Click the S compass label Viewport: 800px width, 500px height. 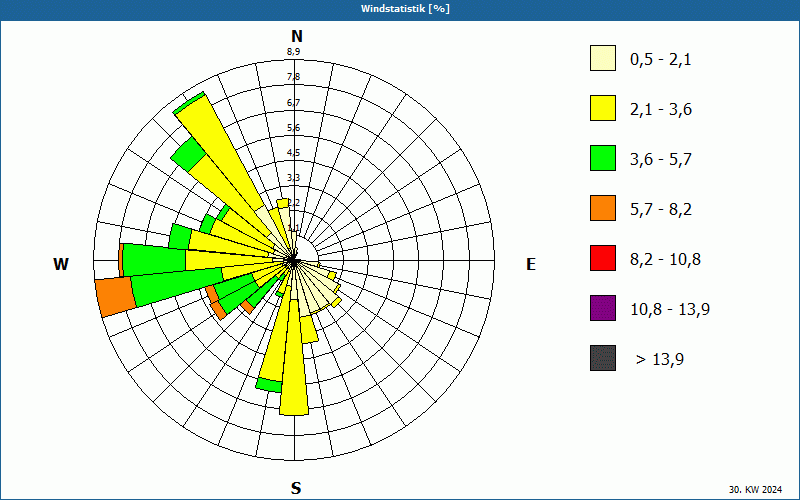296,488
